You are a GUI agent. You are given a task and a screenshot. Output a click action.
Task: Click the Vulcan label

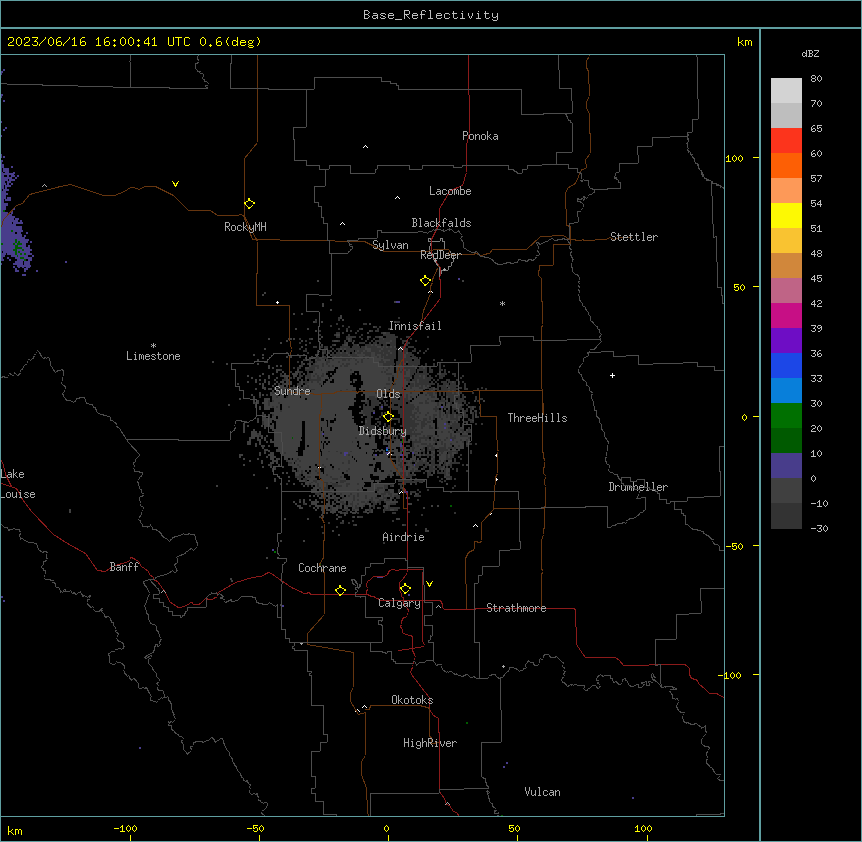(543, 792)
